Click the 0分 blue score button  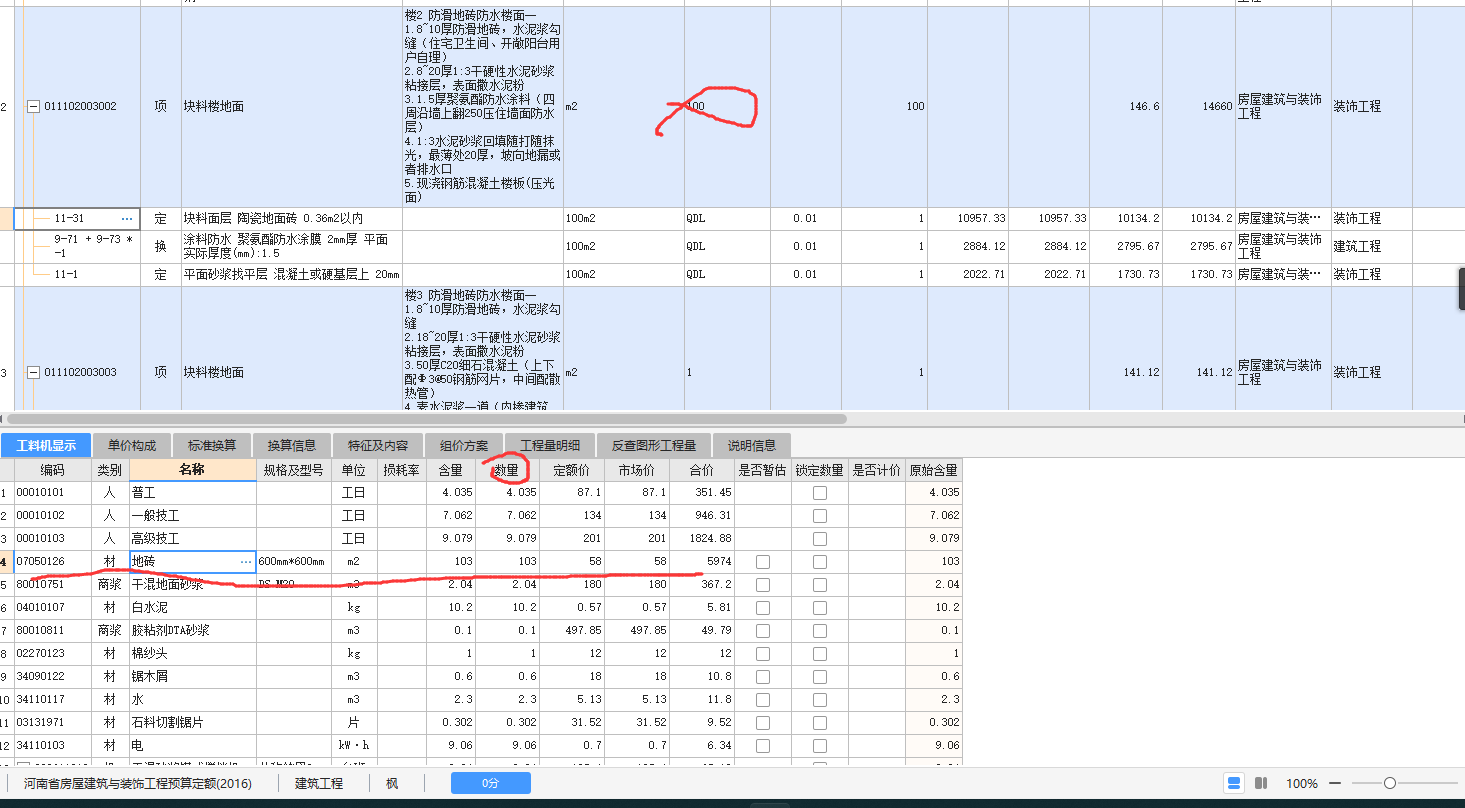click(491, 783)
